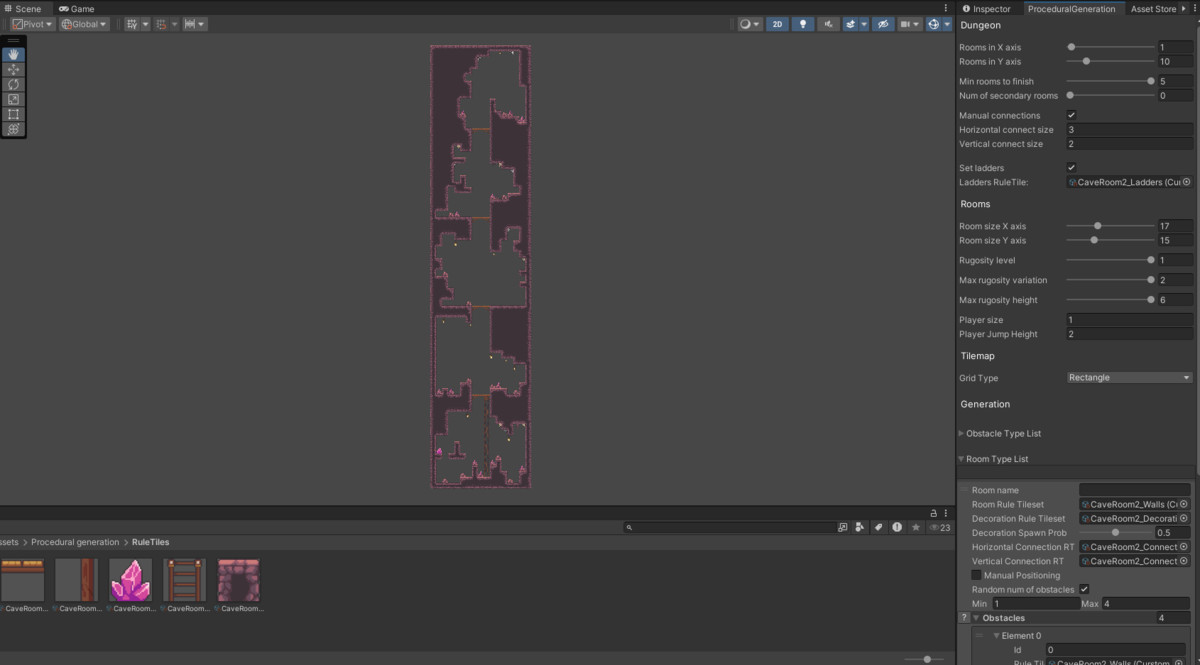The image size is (1200, 665).
Task: Pick object for Horizontal Connection RT
Action: [x=1184, y=547]
